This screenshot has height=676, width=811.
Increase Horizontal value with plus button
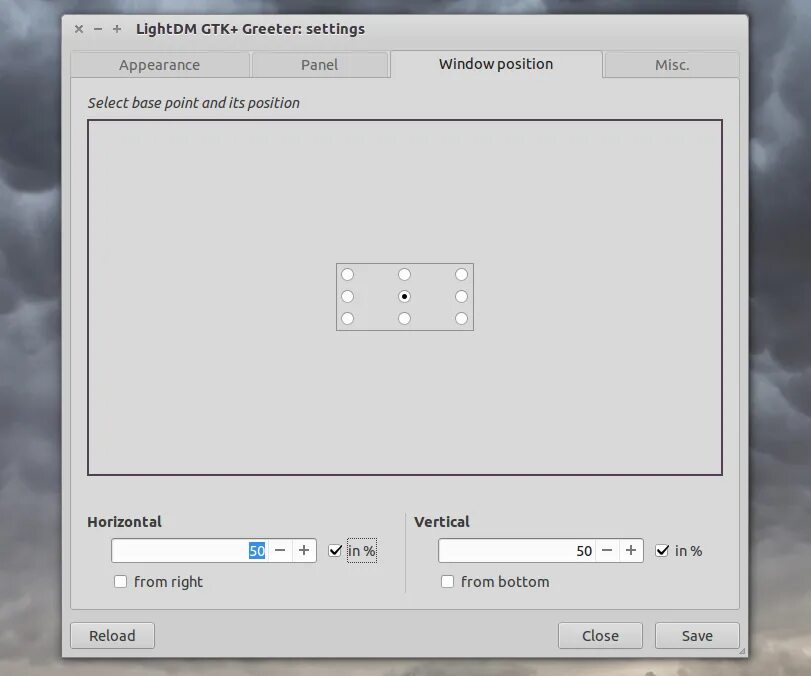(x=304, y=550)
